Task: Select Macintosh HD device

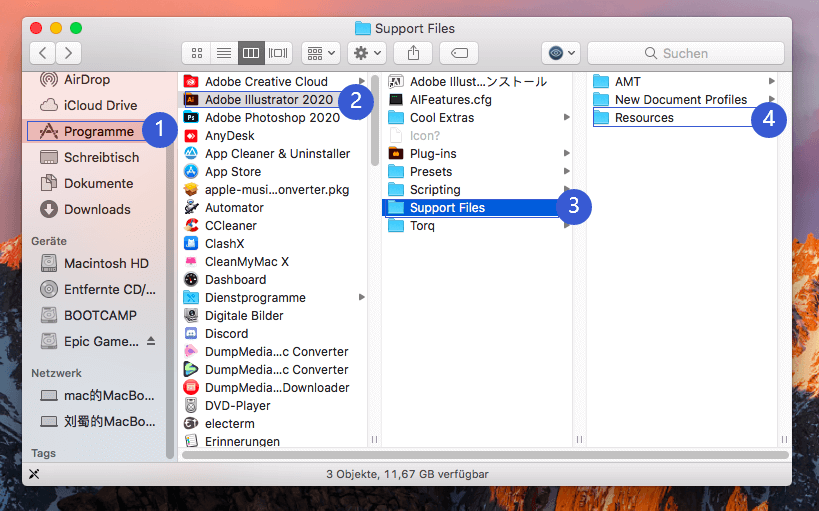Action: pyautogui.click(x=97, y=263)
